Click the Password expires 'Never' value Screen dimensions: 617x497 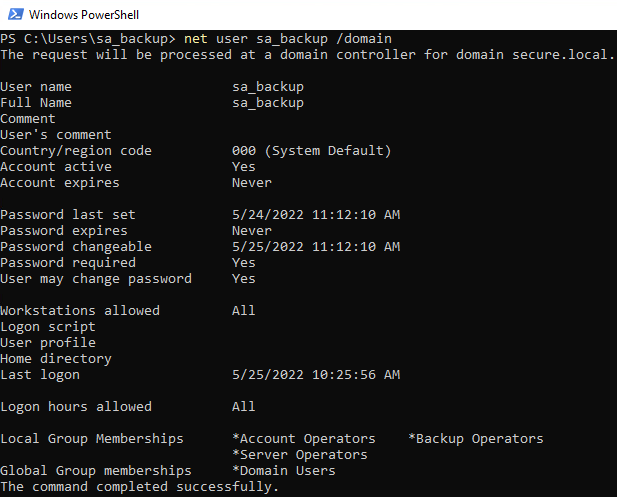click(251, 231)
